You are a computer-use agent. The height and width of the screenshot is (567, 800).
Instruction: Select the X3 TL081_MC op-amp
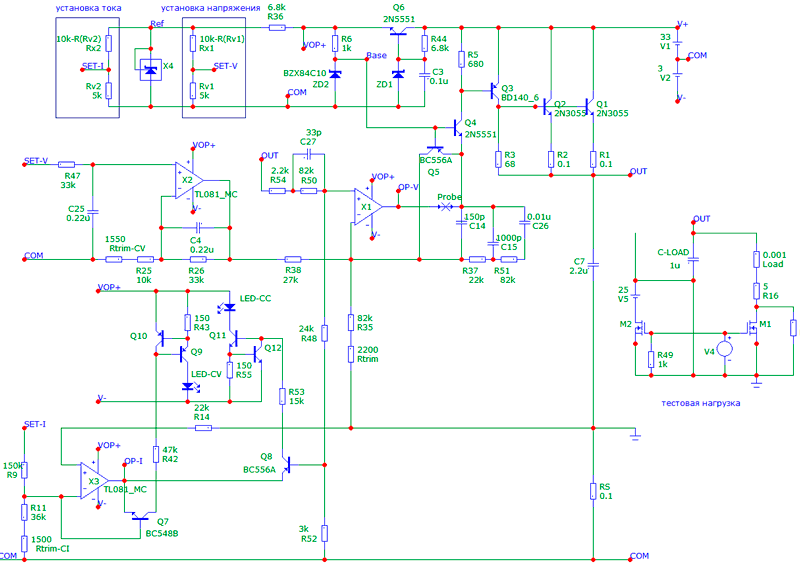pyautogui.click(x=94, y=481)
